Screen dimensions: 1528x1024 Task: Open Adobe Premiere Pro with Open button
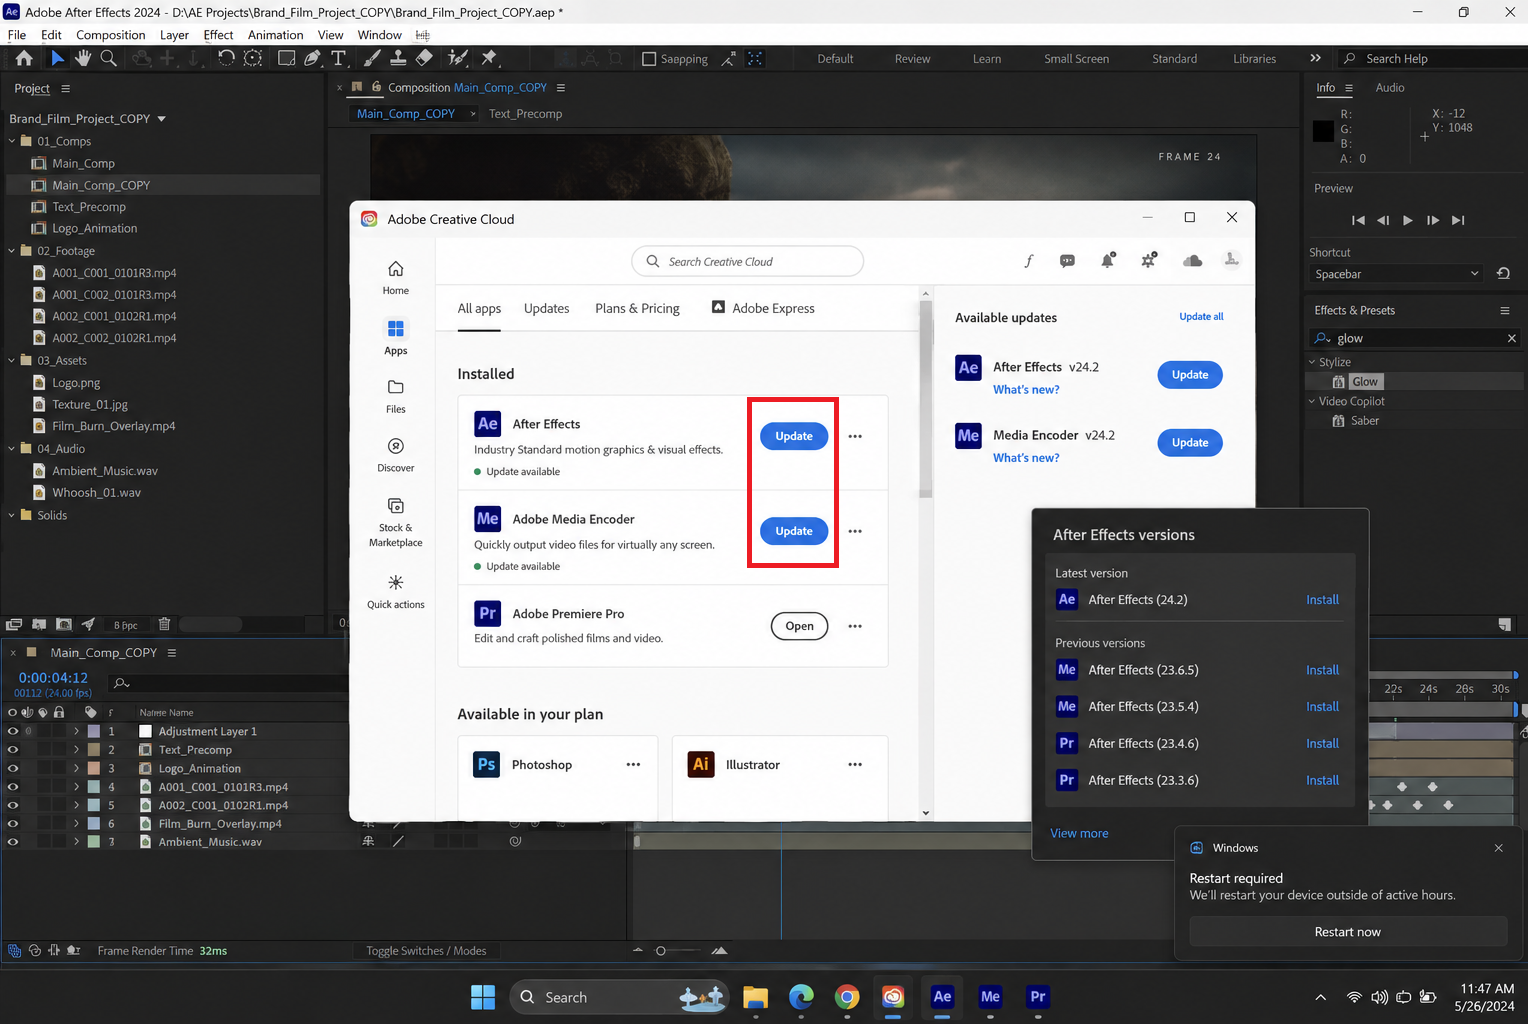(799, 626)
